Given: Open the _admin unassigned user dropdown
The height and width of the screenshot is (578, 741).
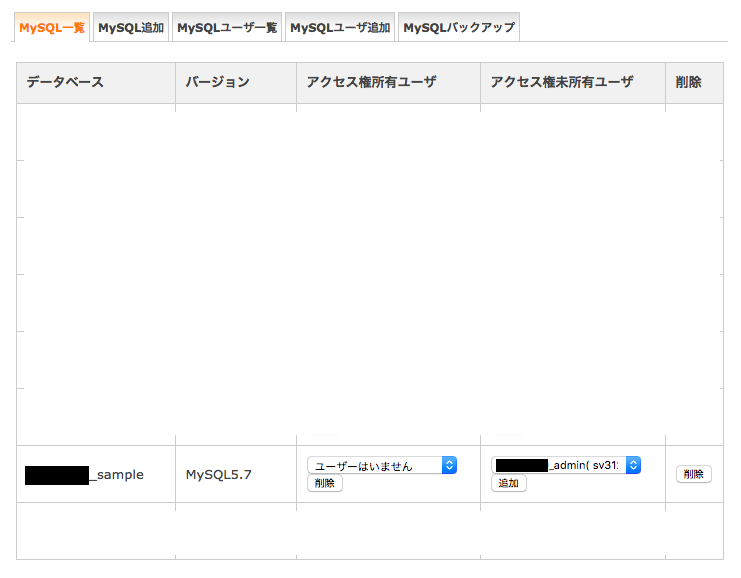Looking at the screenshot, I should pos(560,465).
